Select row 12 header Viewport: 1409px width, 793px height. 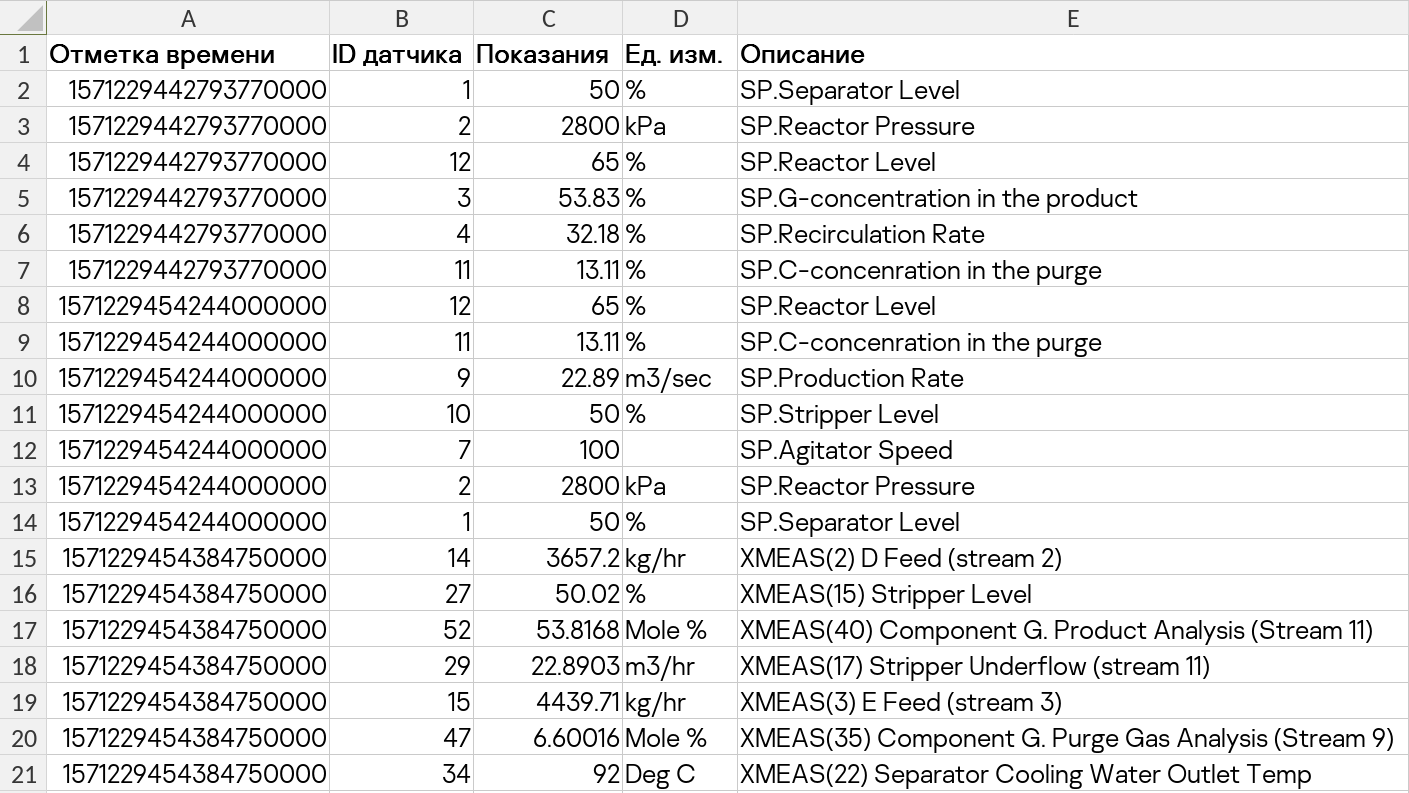(x=23, y=450)
